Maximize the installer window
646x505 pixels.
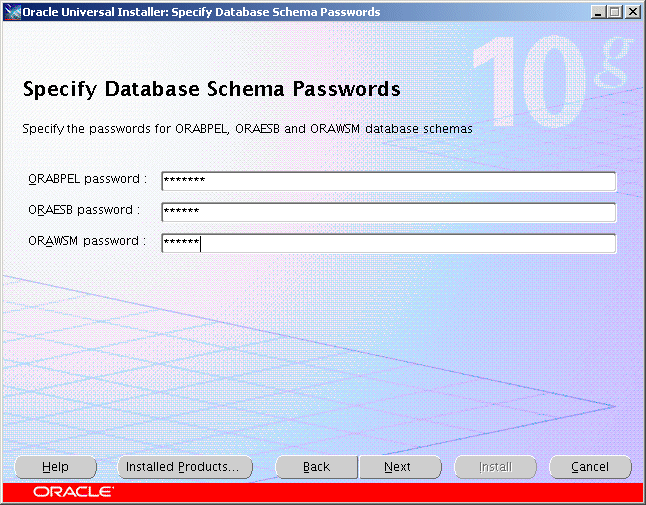[x=615, y=12]
